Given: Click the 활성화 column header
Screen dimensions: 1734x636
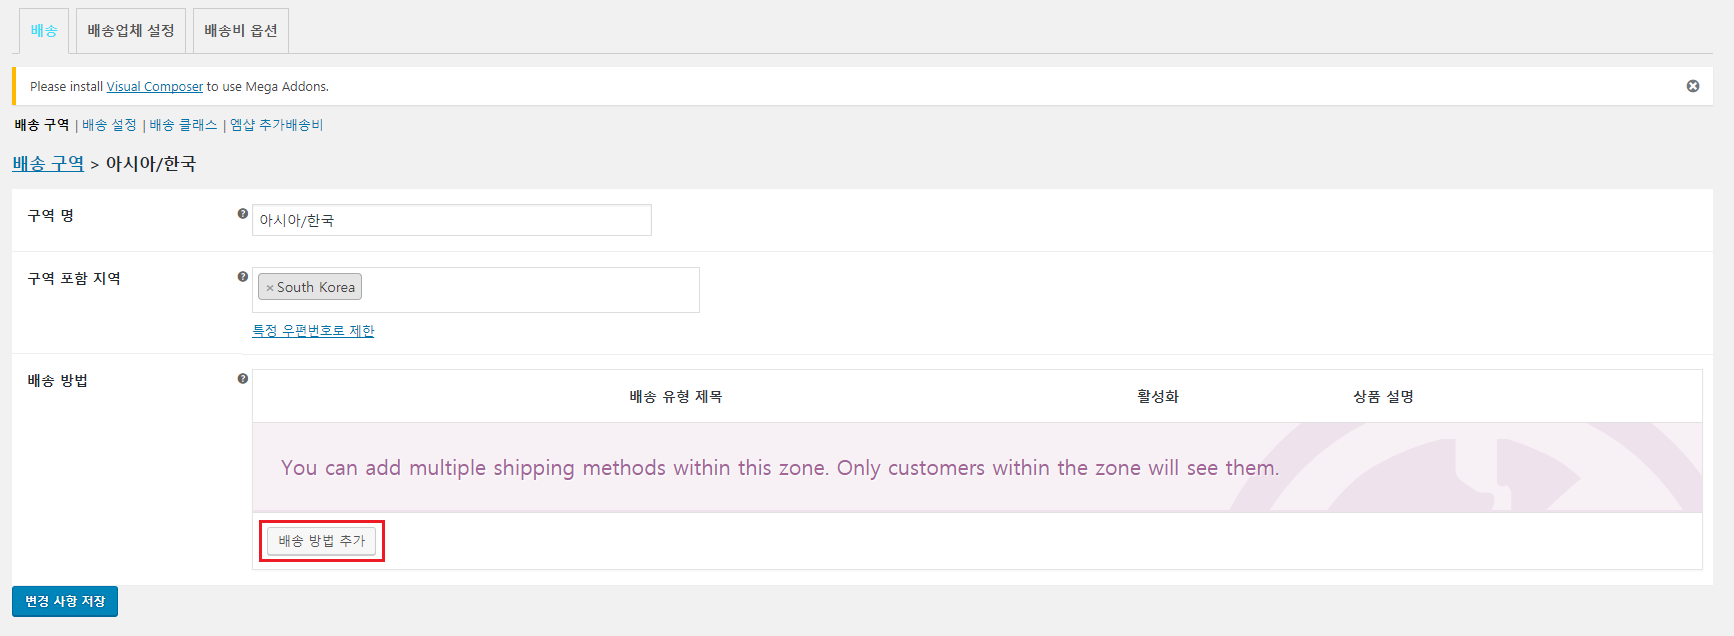Looking at the screenshot, I should tap(1158, 397).
